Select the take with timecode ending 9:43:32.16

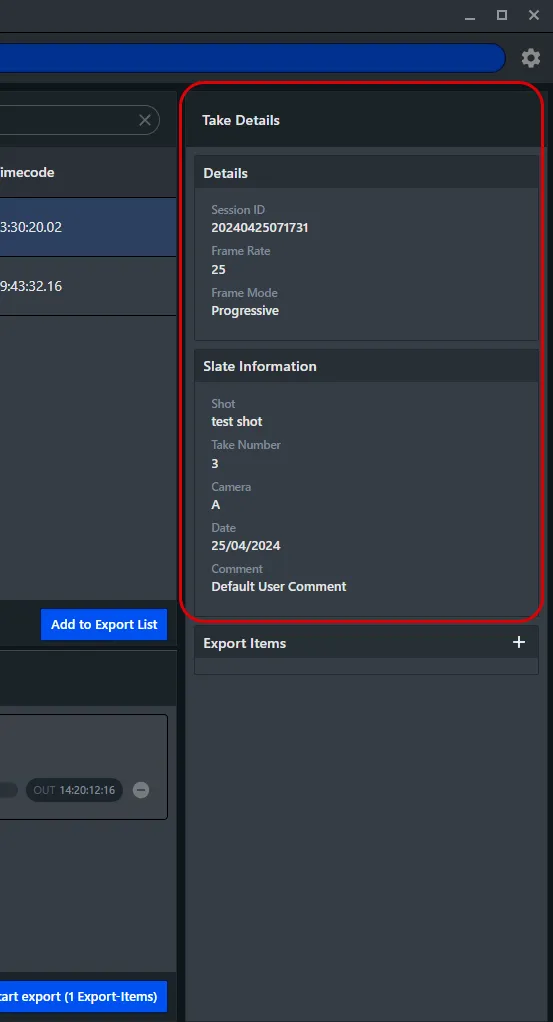click(x=88, y=286)
